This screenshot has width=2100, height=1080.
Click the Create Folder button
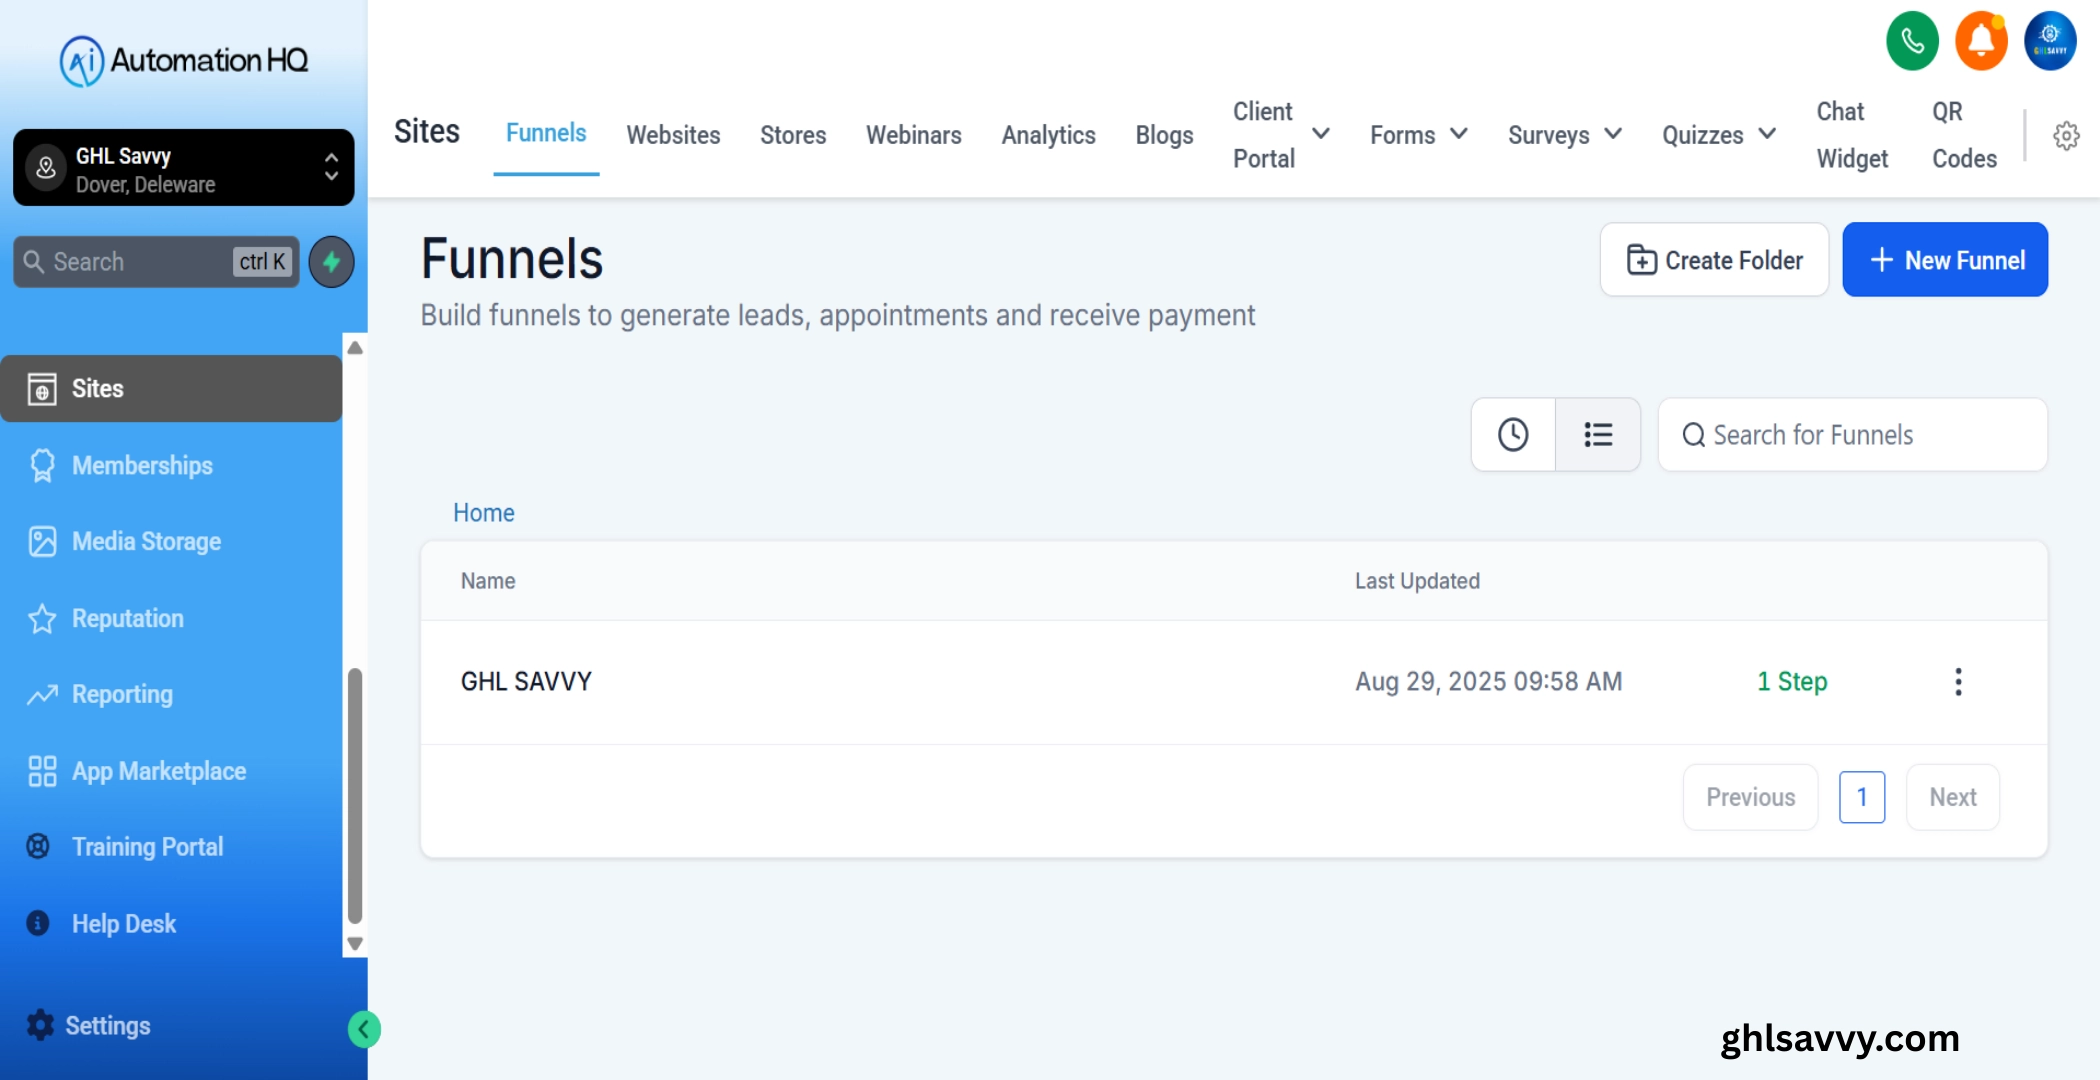1714,260
